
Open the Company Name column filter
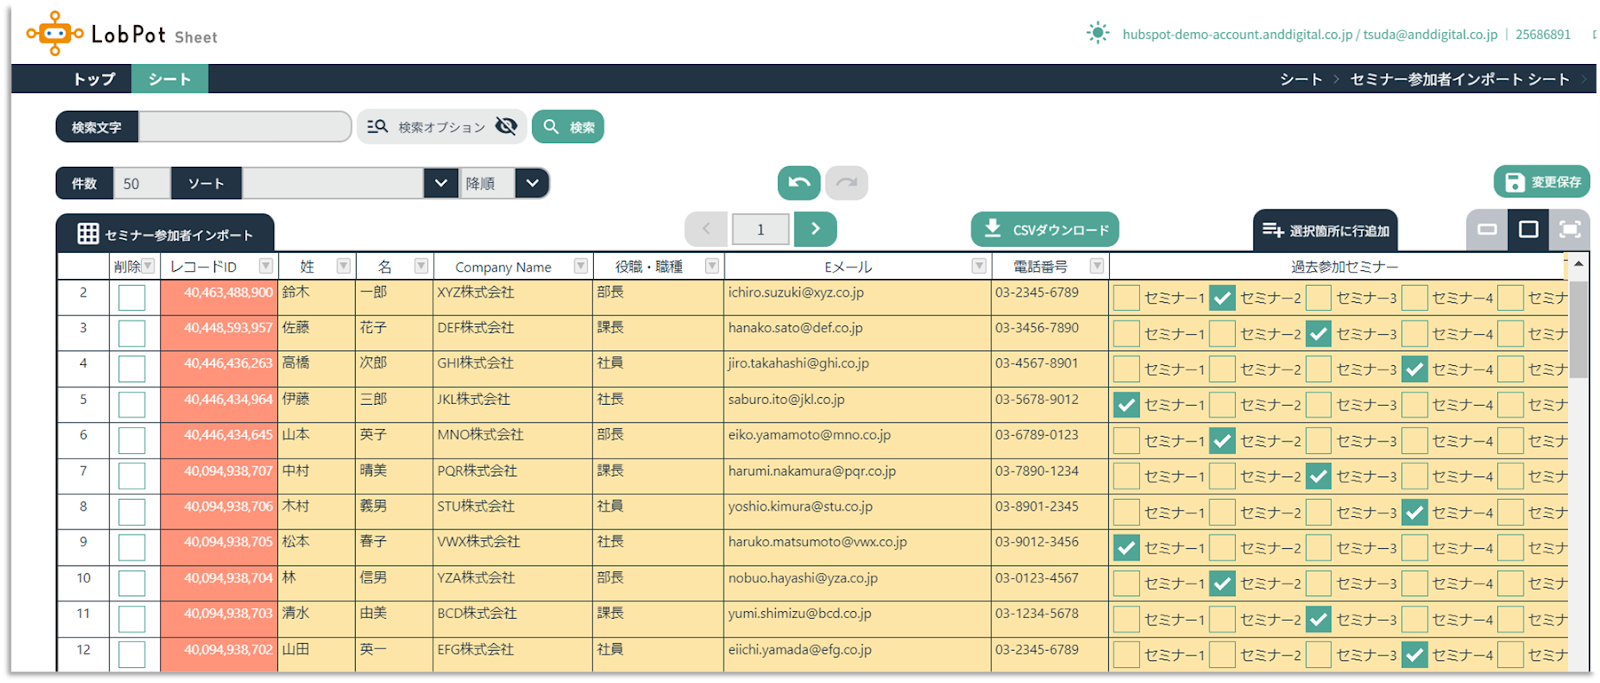click(x=580, y=266)
